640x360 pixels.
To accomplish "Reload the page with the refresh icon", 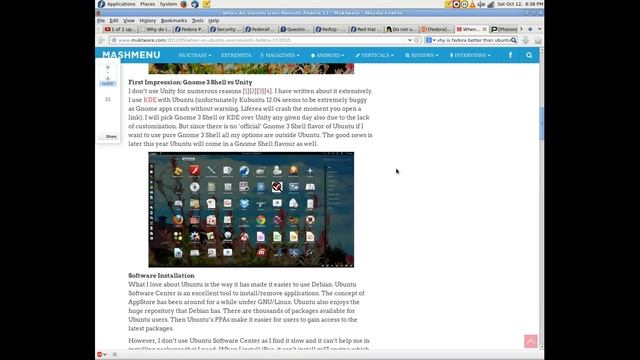I will point(416,40).
